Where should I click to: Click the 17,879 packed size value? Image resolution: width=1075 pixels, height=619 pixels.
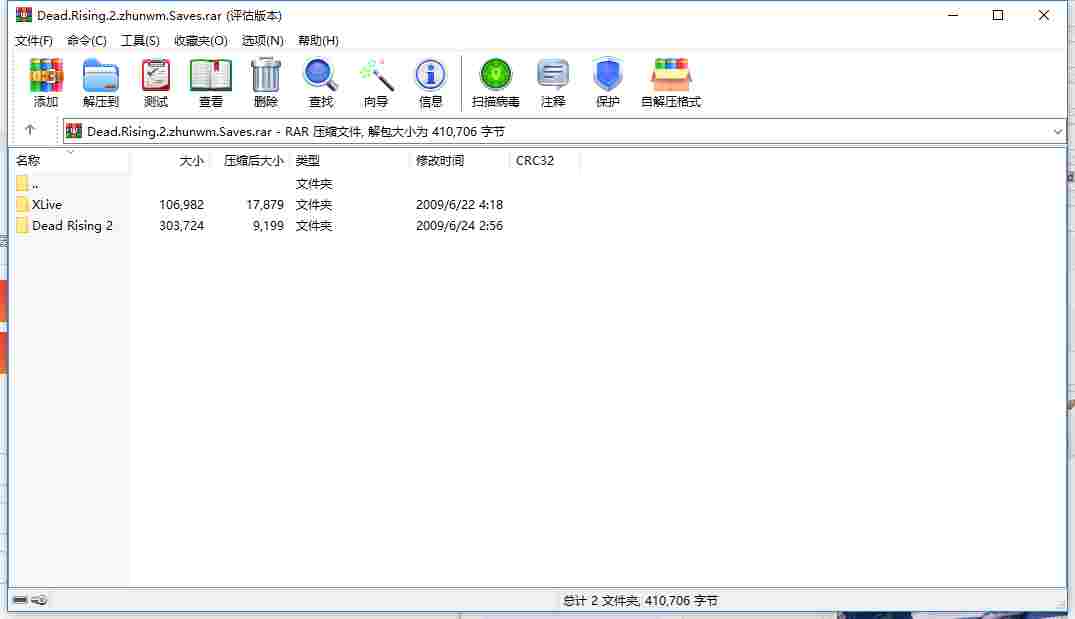point(265,204)
